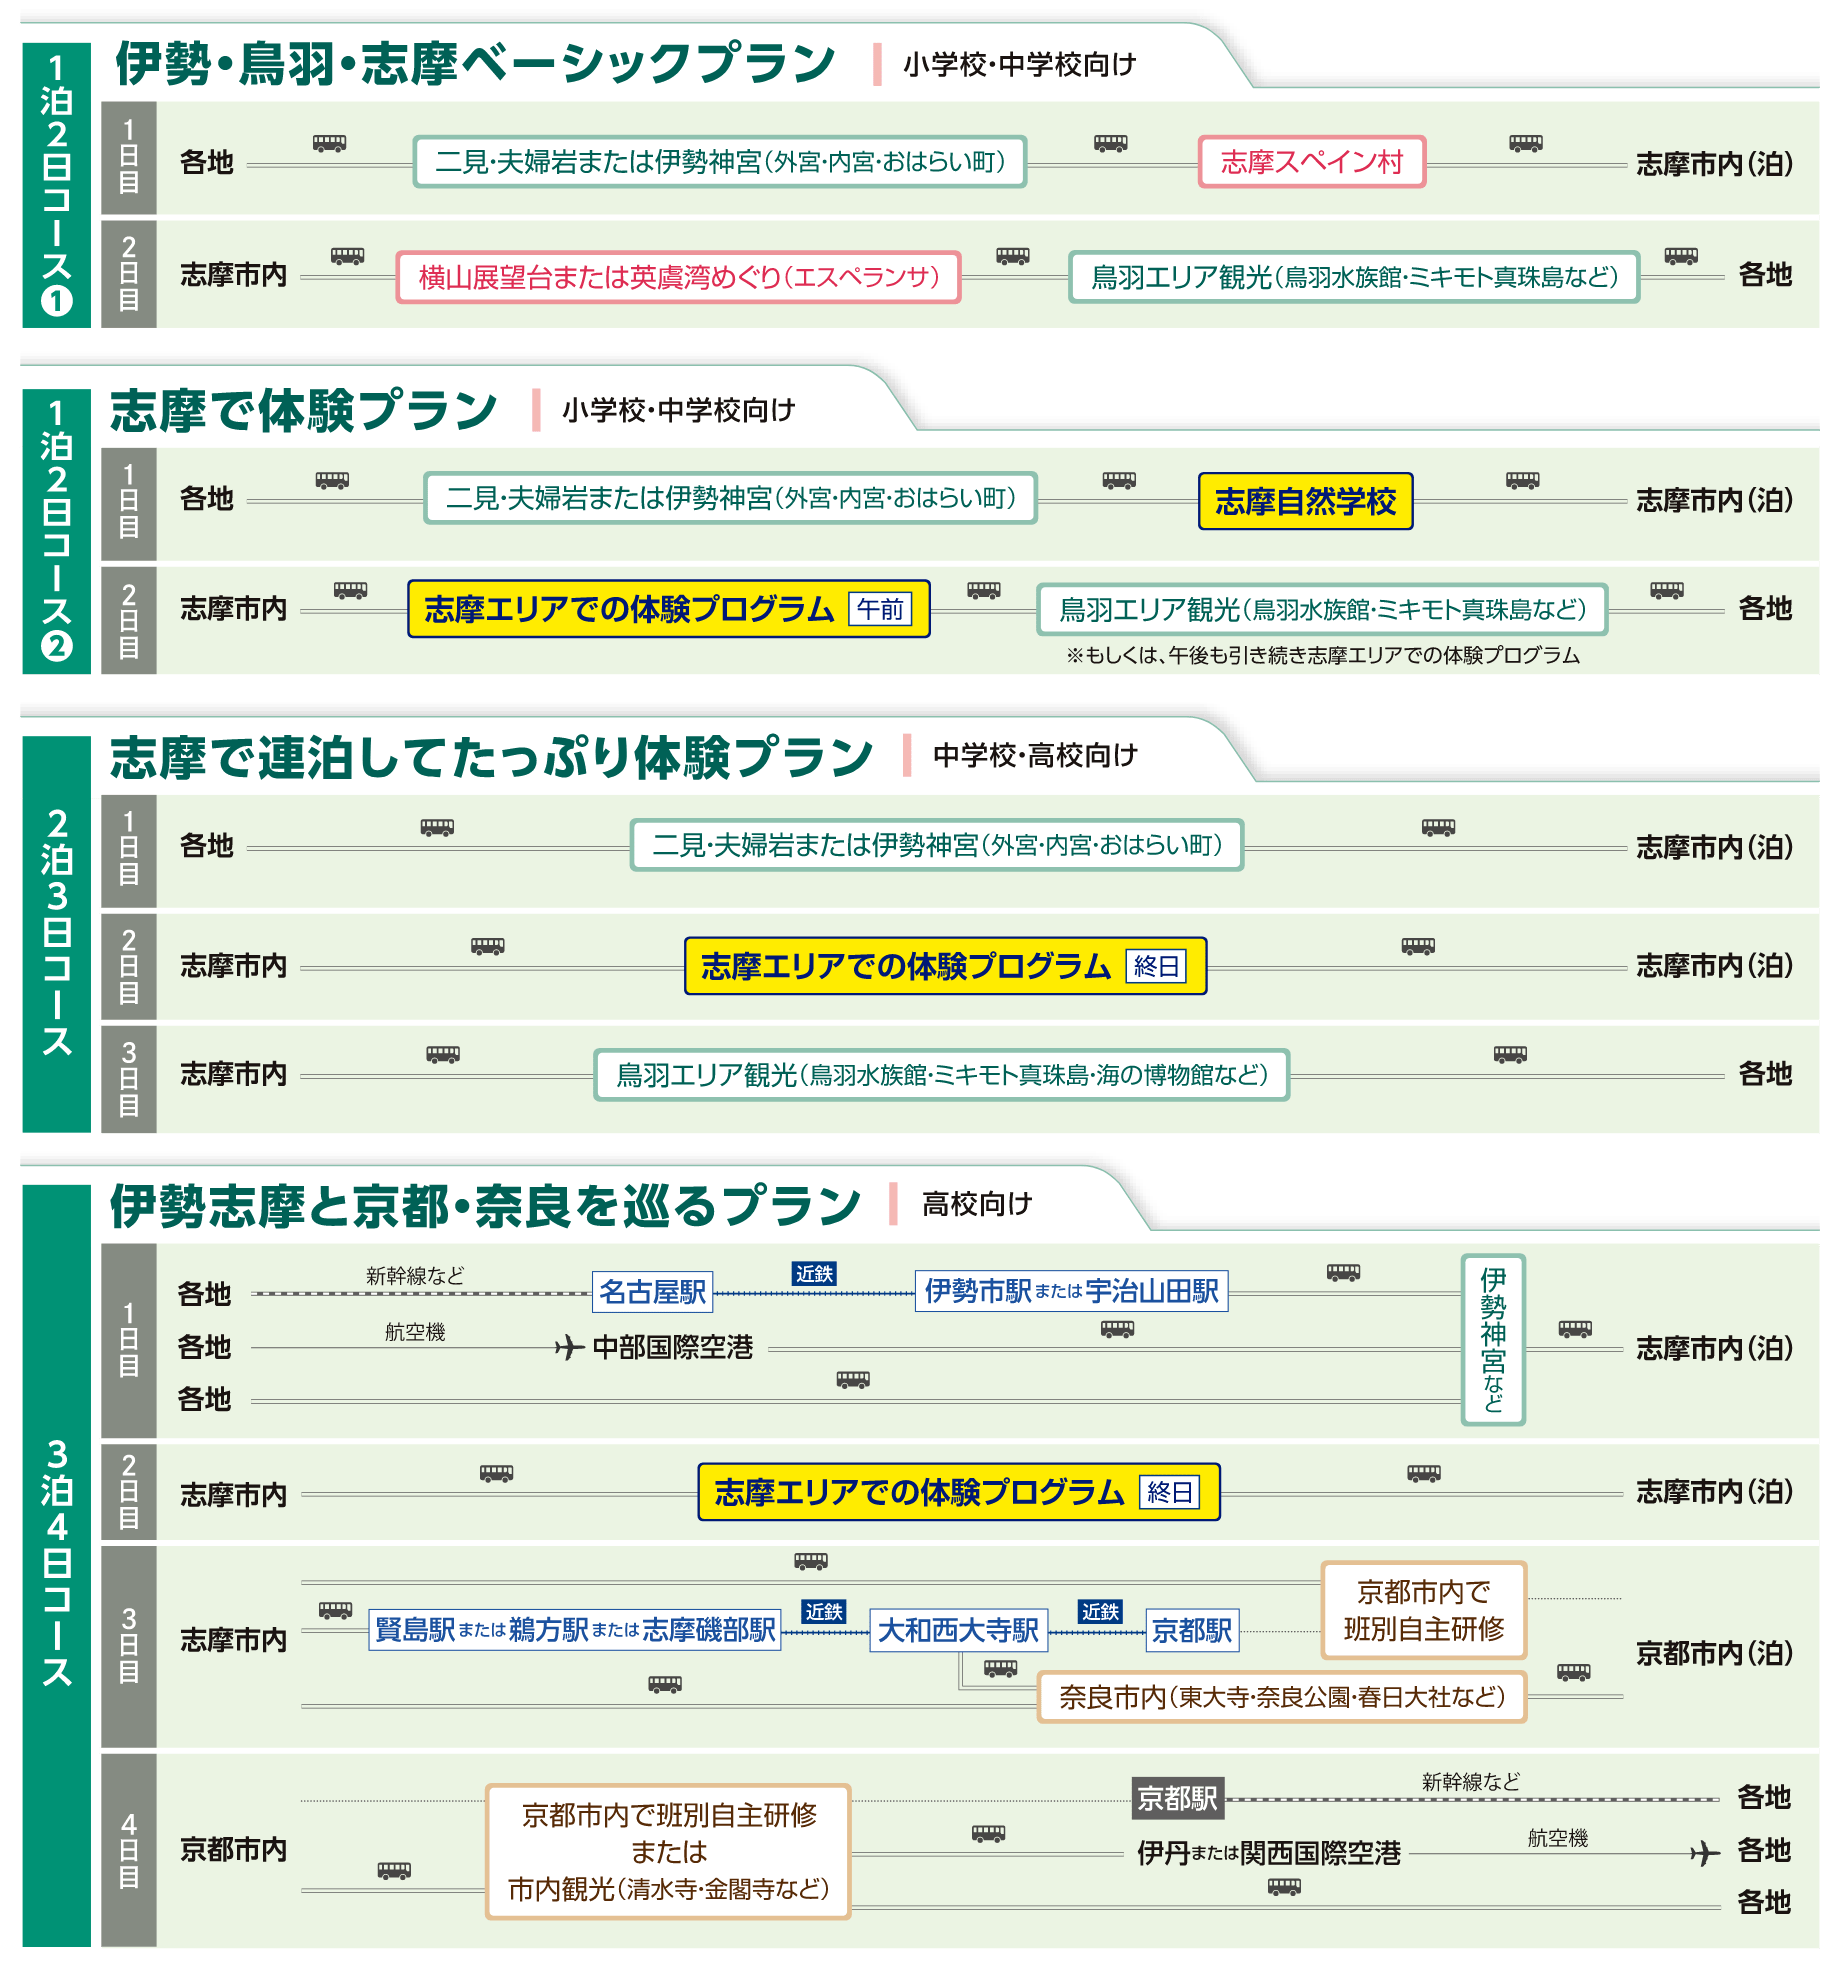Click 伊丹または関西国際空港 text

[1269, 1853]
